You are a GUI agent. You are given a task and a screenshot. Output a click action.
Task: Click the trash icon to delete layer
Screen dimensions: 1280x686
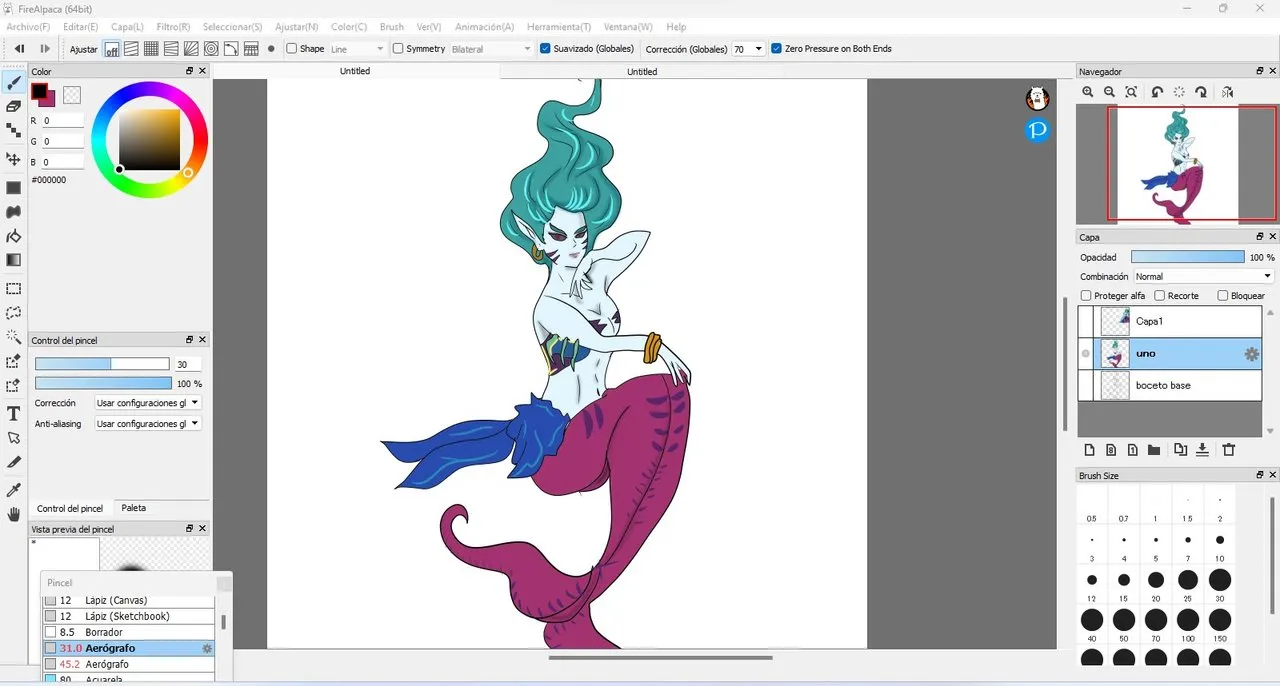[1229, 450]
